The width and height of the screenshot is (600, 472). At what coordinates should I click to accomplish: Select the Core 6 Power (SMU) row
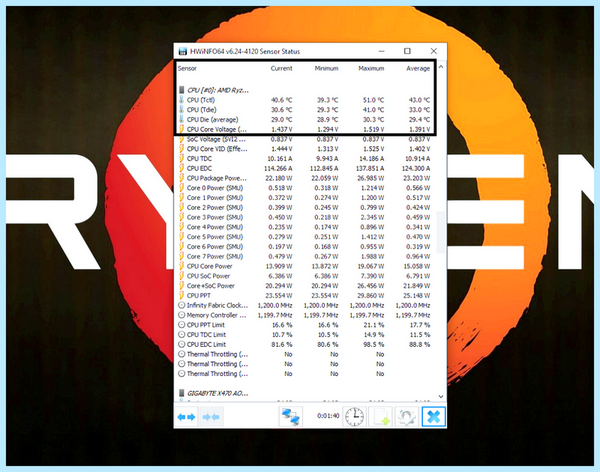pos(305,247)
